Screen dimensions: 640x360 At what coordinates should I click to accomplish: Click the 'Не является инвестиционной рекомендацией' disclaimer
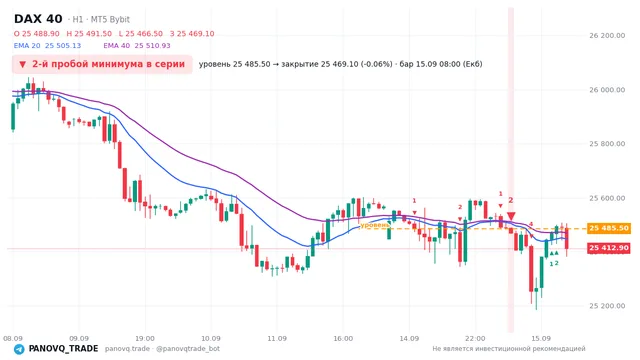pos(509,349)
